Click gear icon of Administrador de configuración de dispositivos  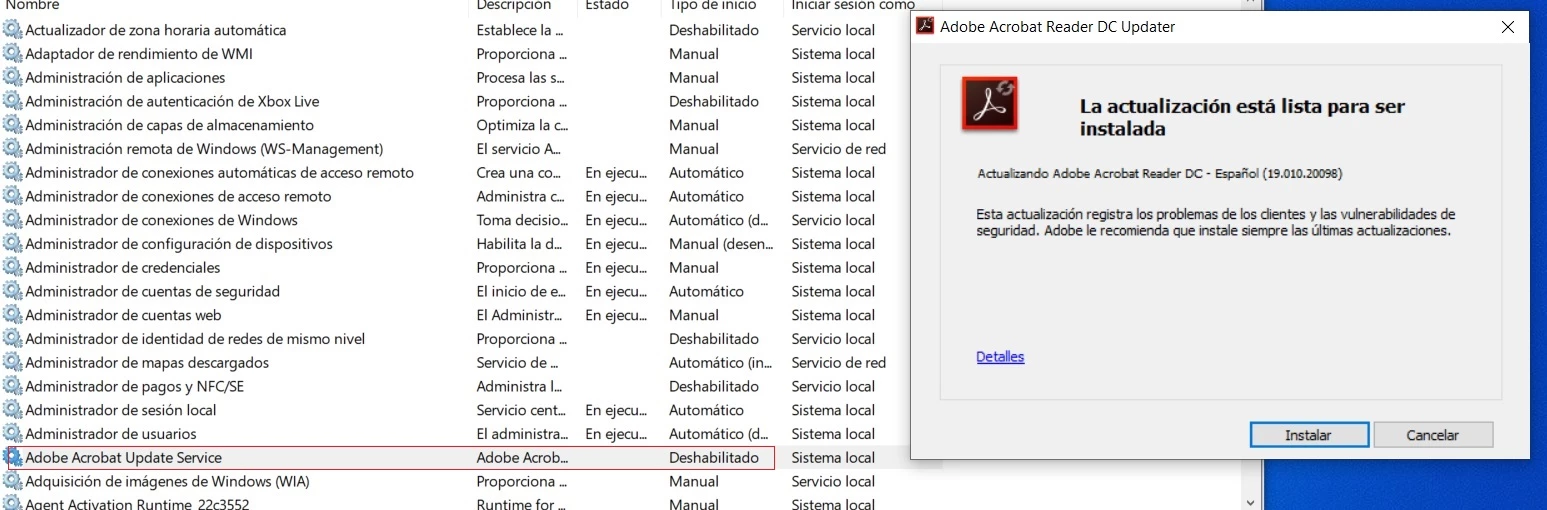click(x=12, y=244)
